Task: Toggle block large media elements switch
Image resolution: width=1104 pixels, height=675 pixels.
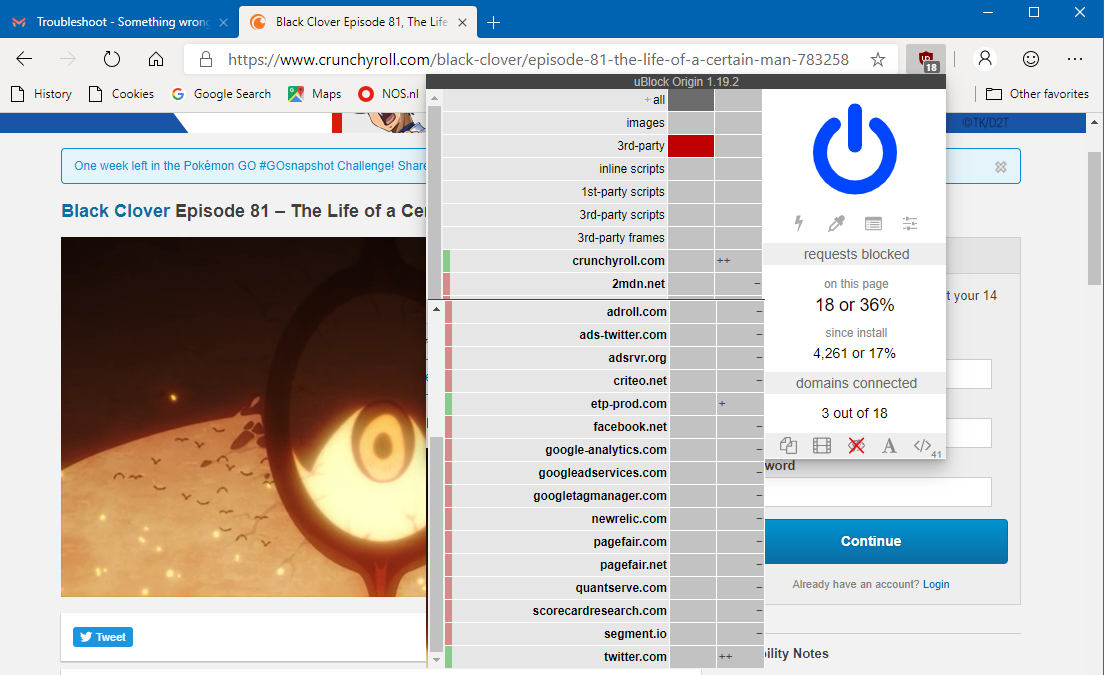Action: (822, 446)
